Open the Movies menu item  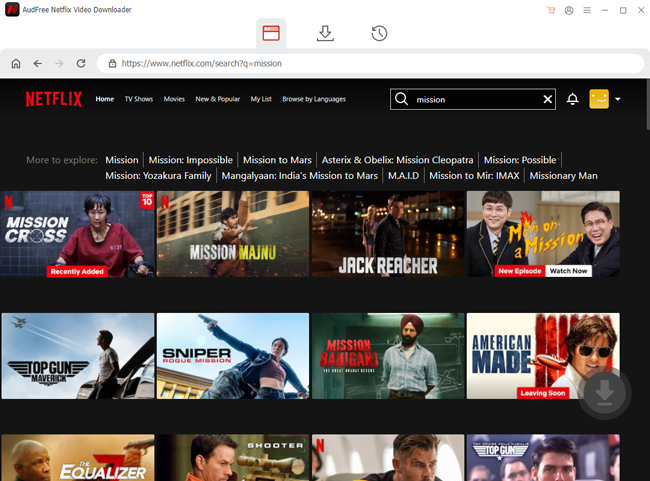point(174,99)
